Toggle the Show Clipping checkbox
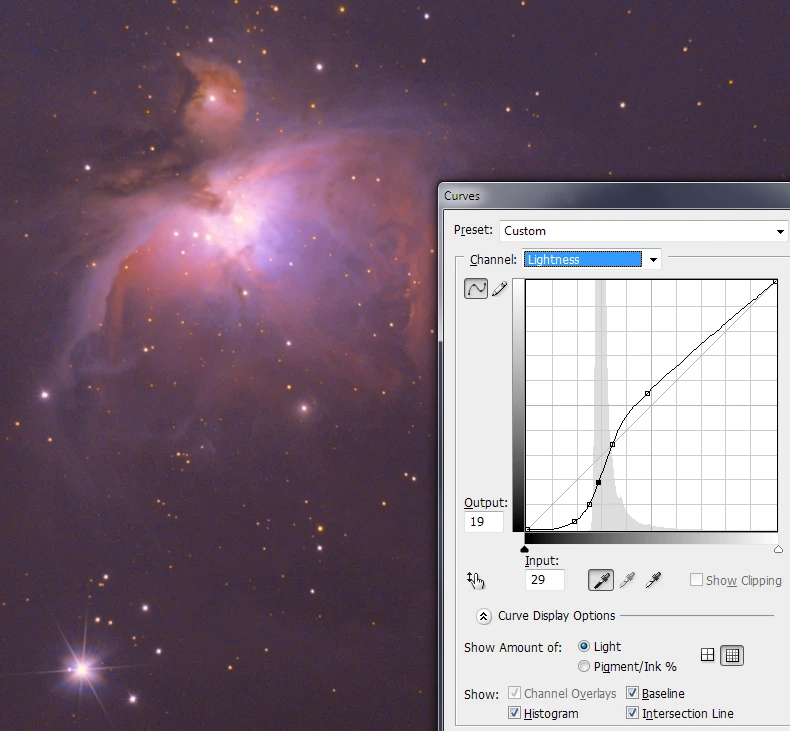The height and width of the screenshot is (731, 790). (x=697, y=580)
